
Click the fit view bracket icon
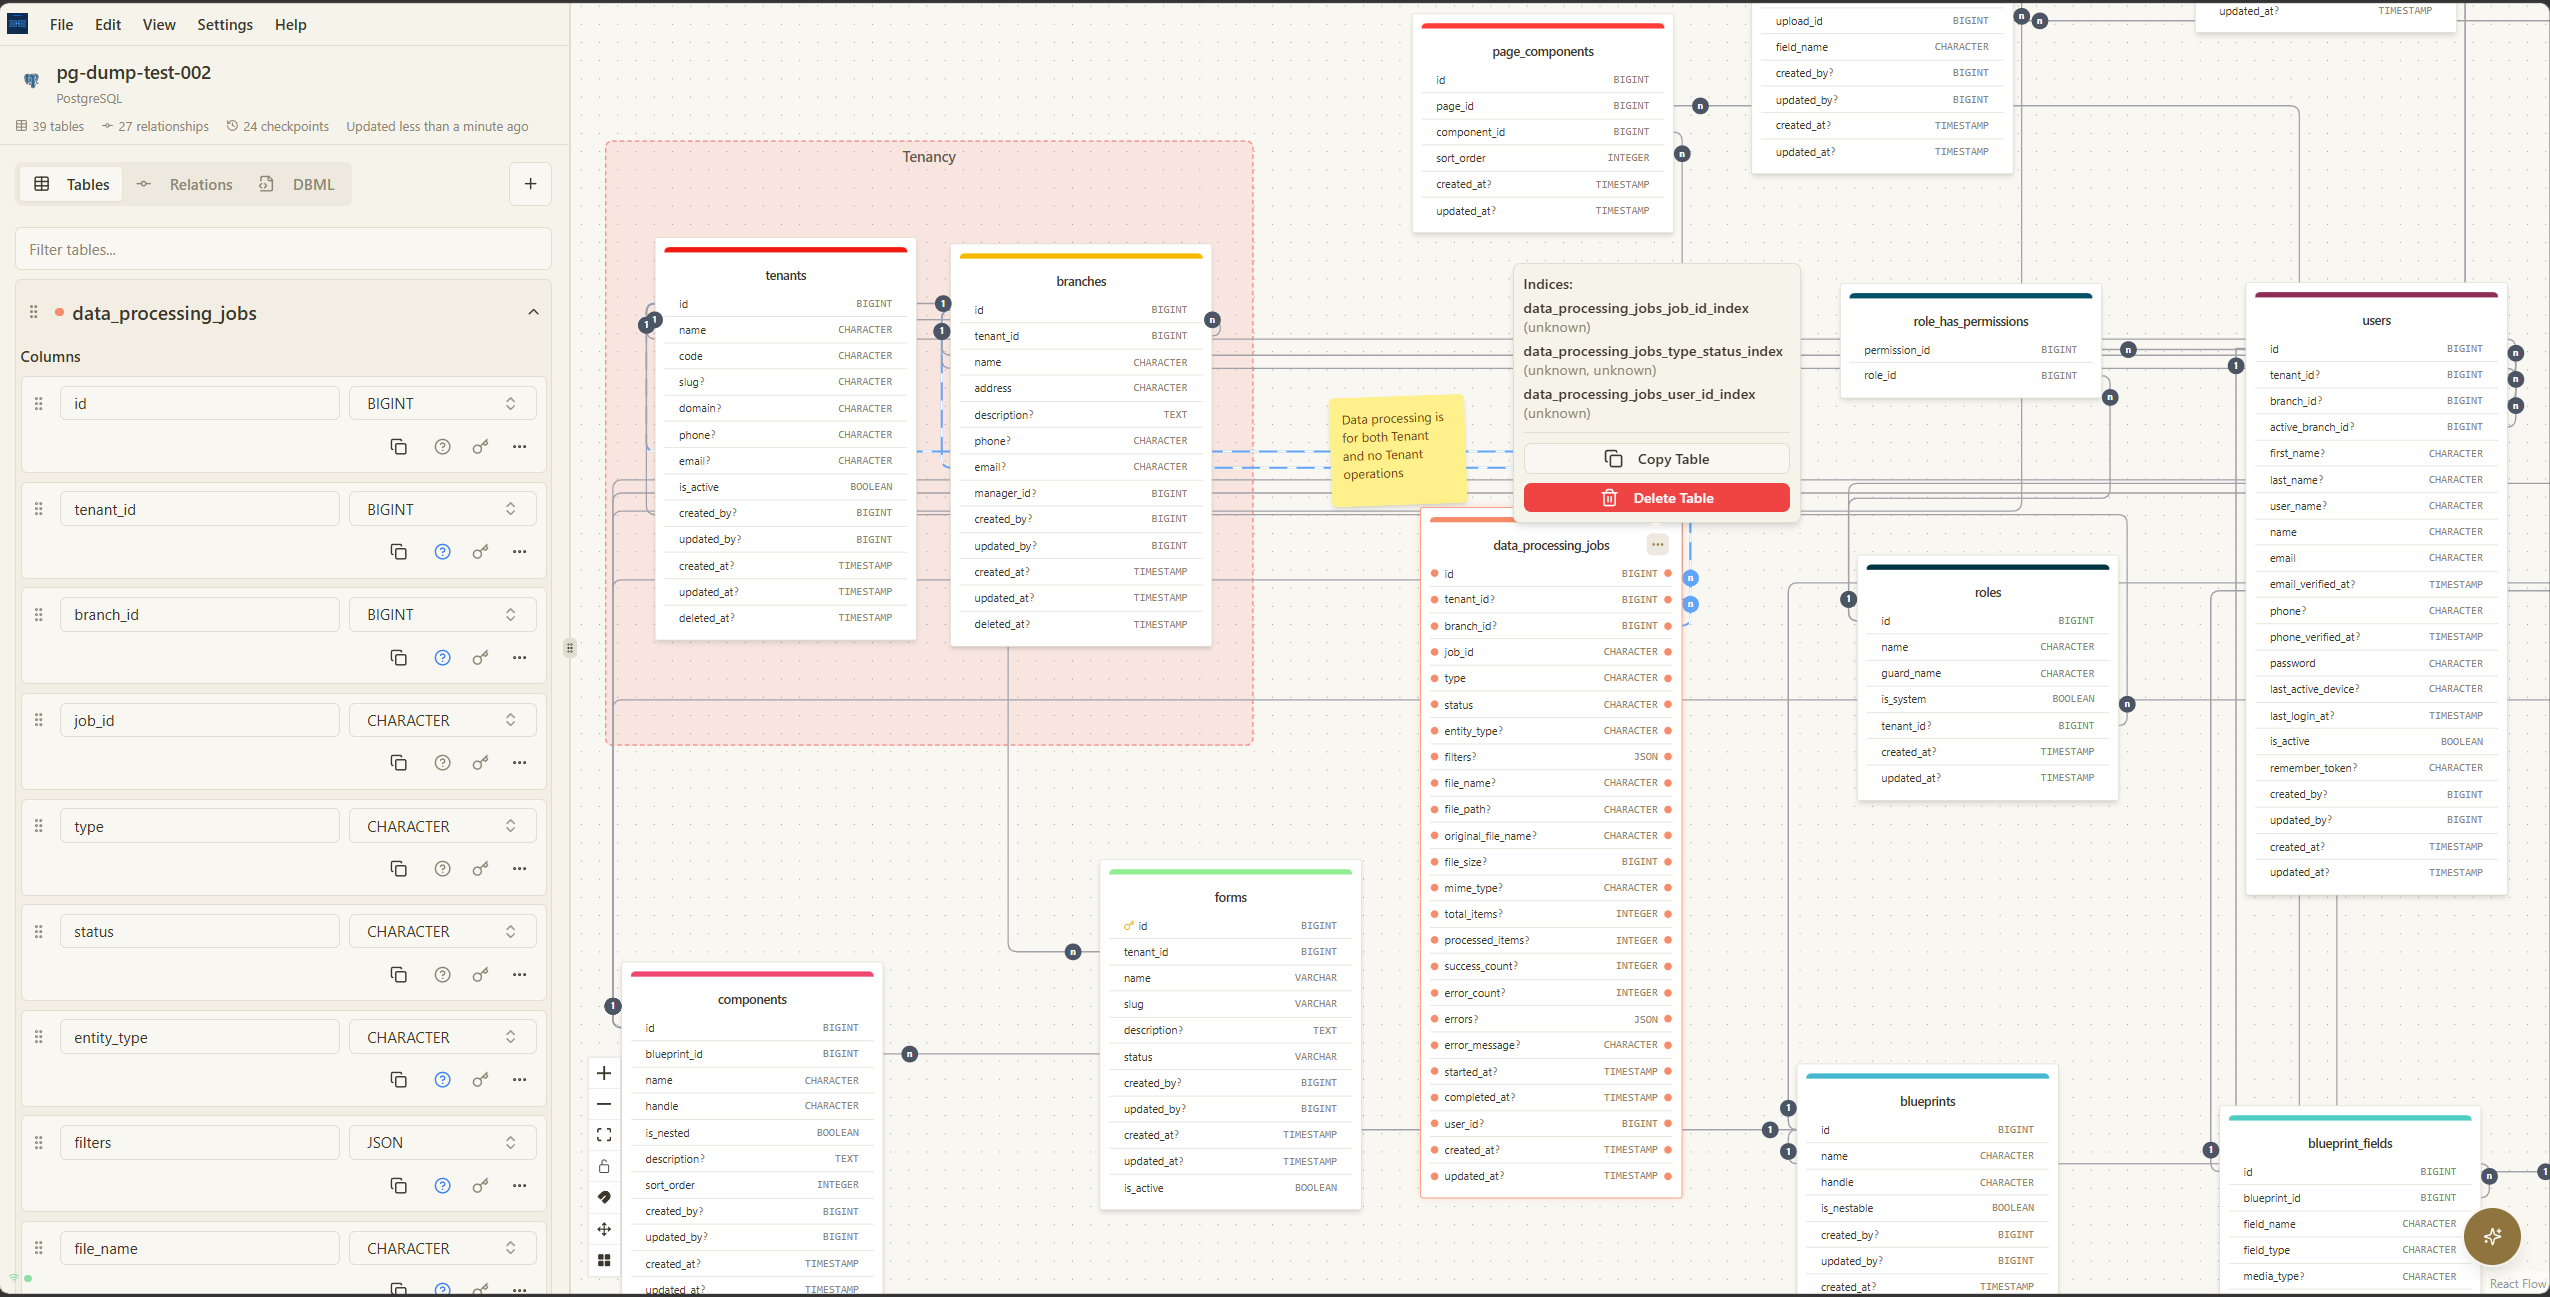604,1135
